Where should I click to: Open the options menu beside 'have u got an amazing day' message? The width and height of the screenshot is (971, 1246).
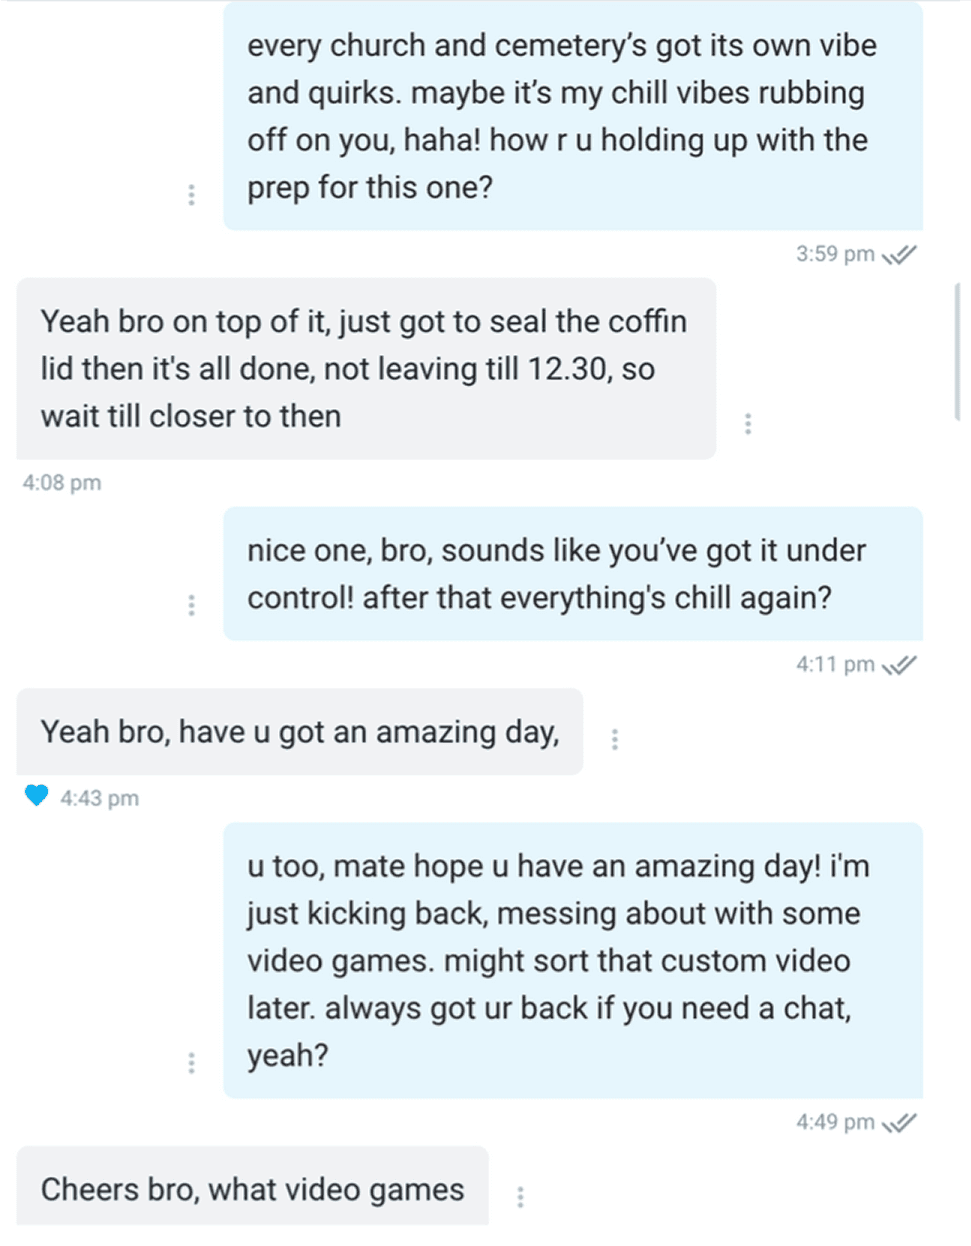615,738
